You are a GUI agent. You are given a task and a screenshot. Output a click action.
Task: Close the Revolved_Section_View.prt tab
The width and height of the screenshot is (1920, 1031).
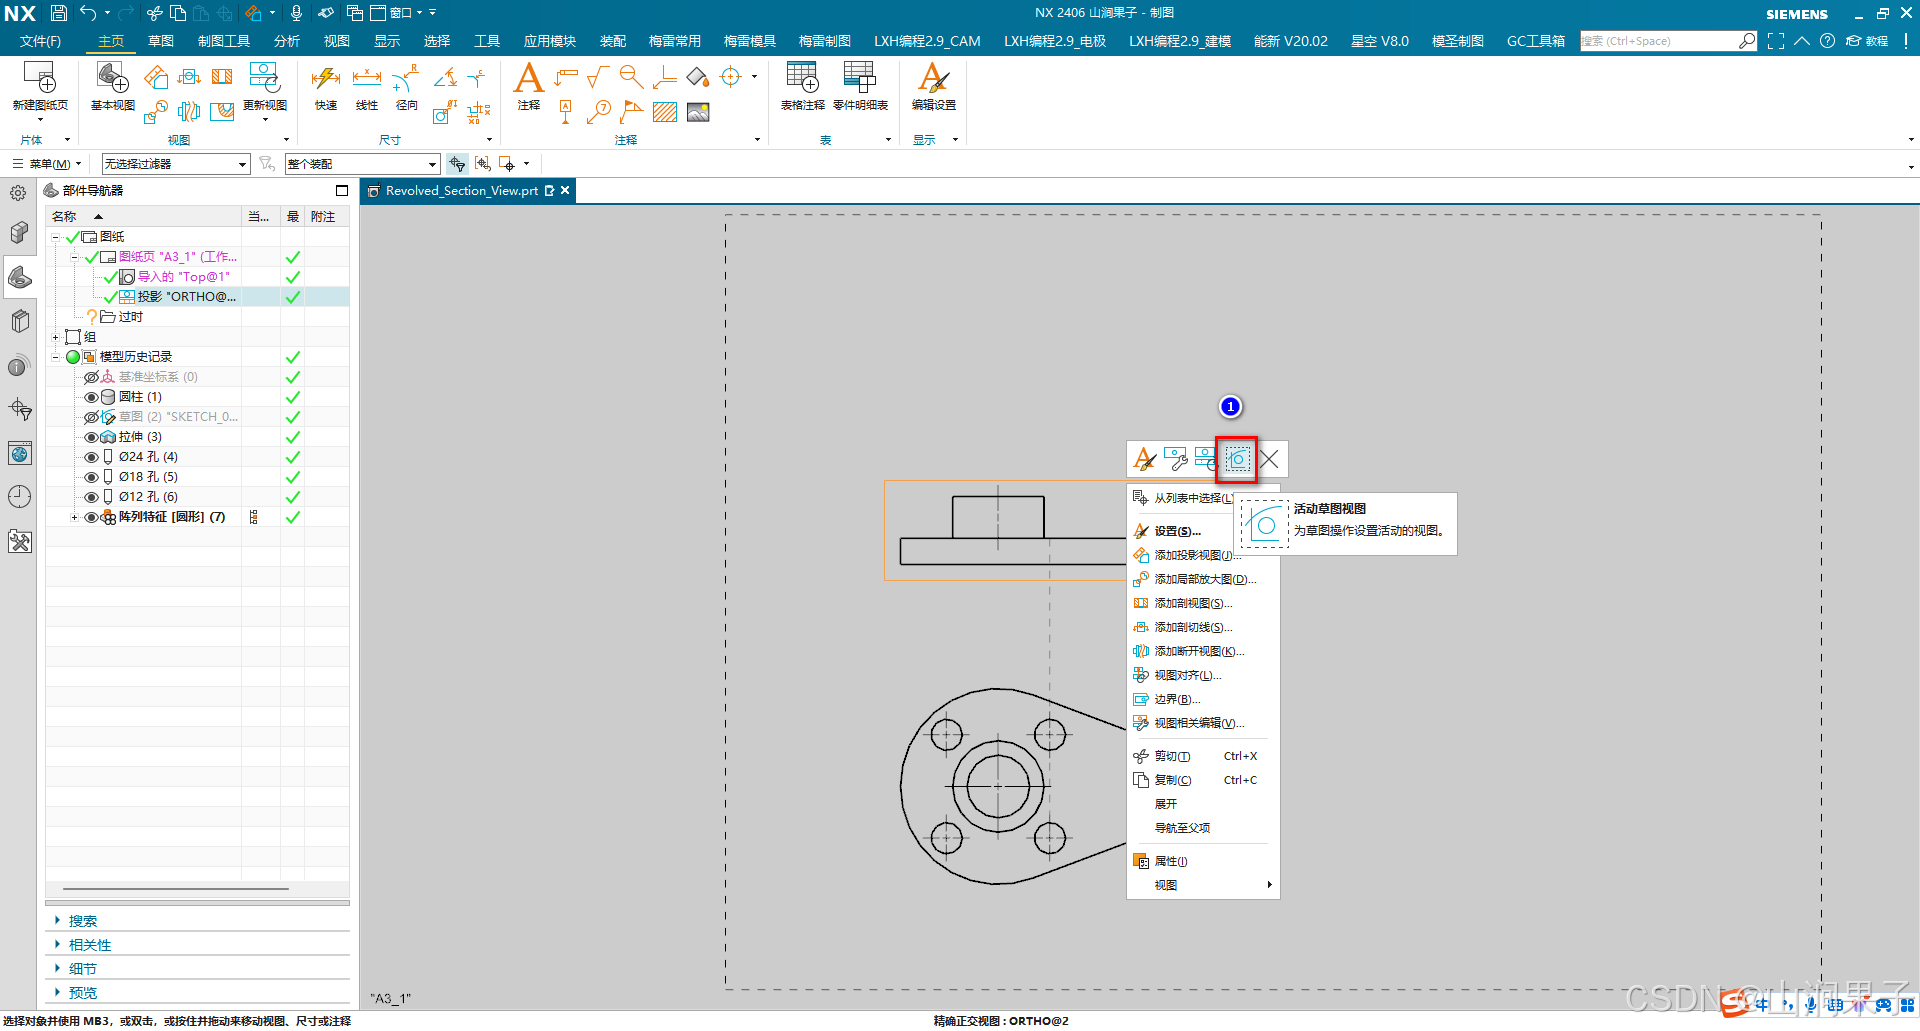[x=565, y=190]
